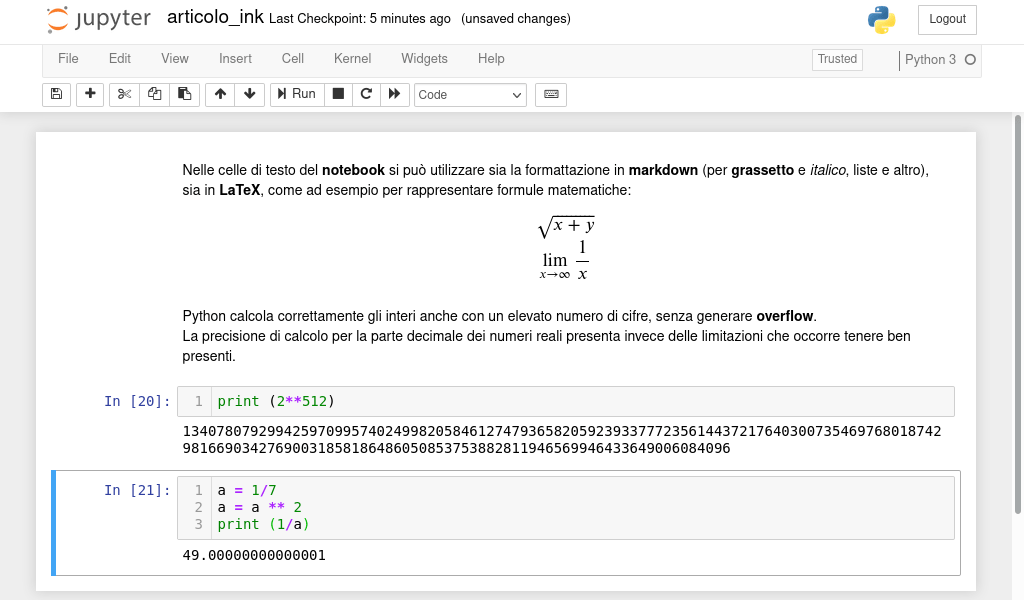Open the Help menu
Viewport: 1024px width, 600px height.
pyautogui.click(x=491, y=59)
